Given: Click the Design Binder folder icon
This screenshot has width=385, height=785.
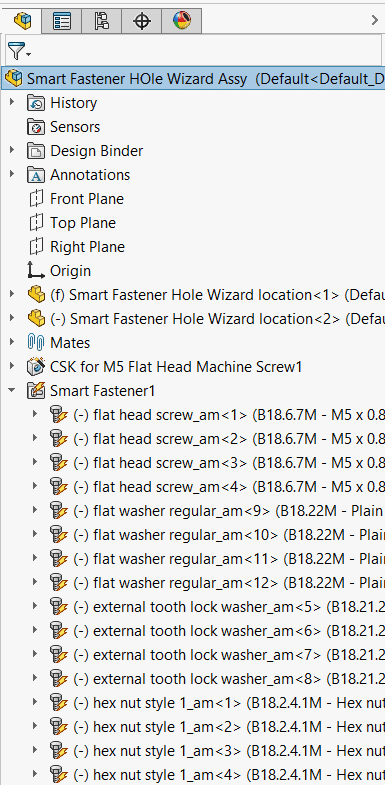Looking at the screenshot, I should [36, 151].
